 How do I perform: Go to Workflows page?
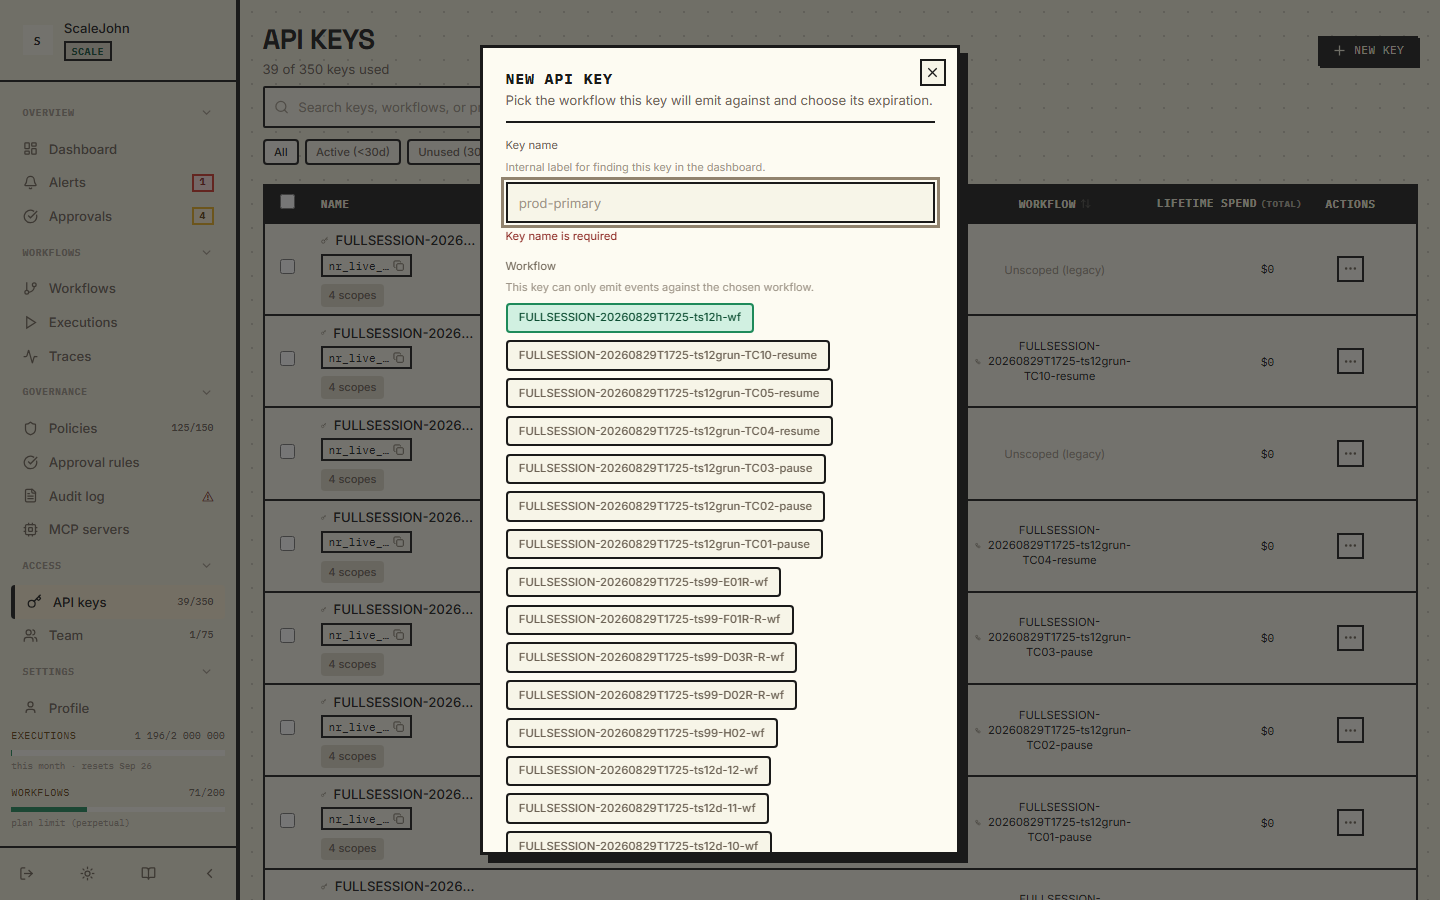point(118,288)
